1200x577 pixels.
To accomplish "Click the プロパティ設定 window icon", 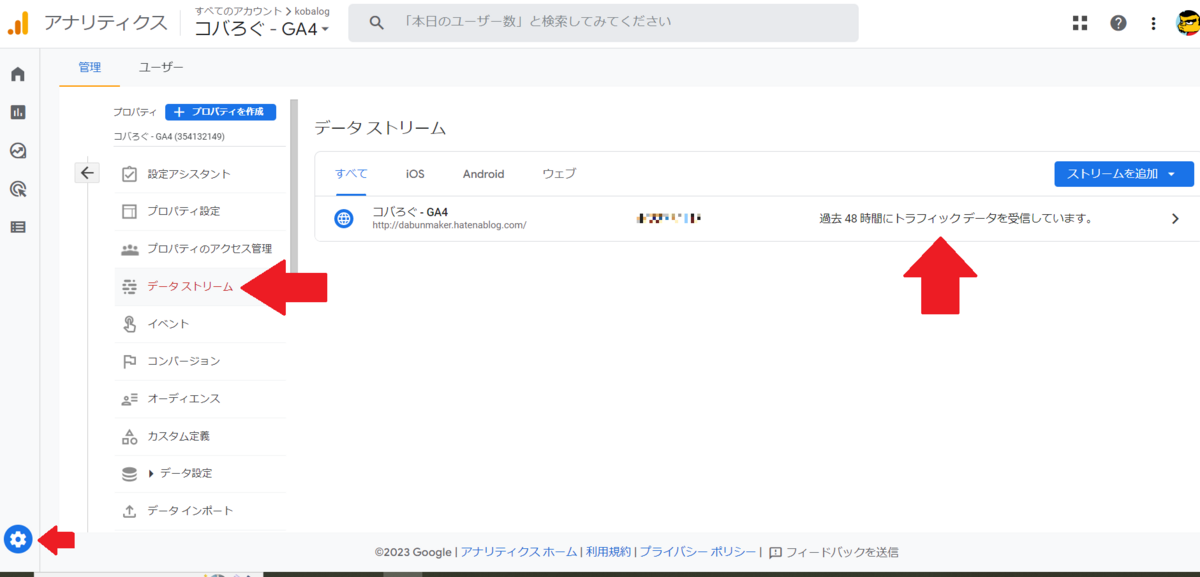I will tap(129, 211).
